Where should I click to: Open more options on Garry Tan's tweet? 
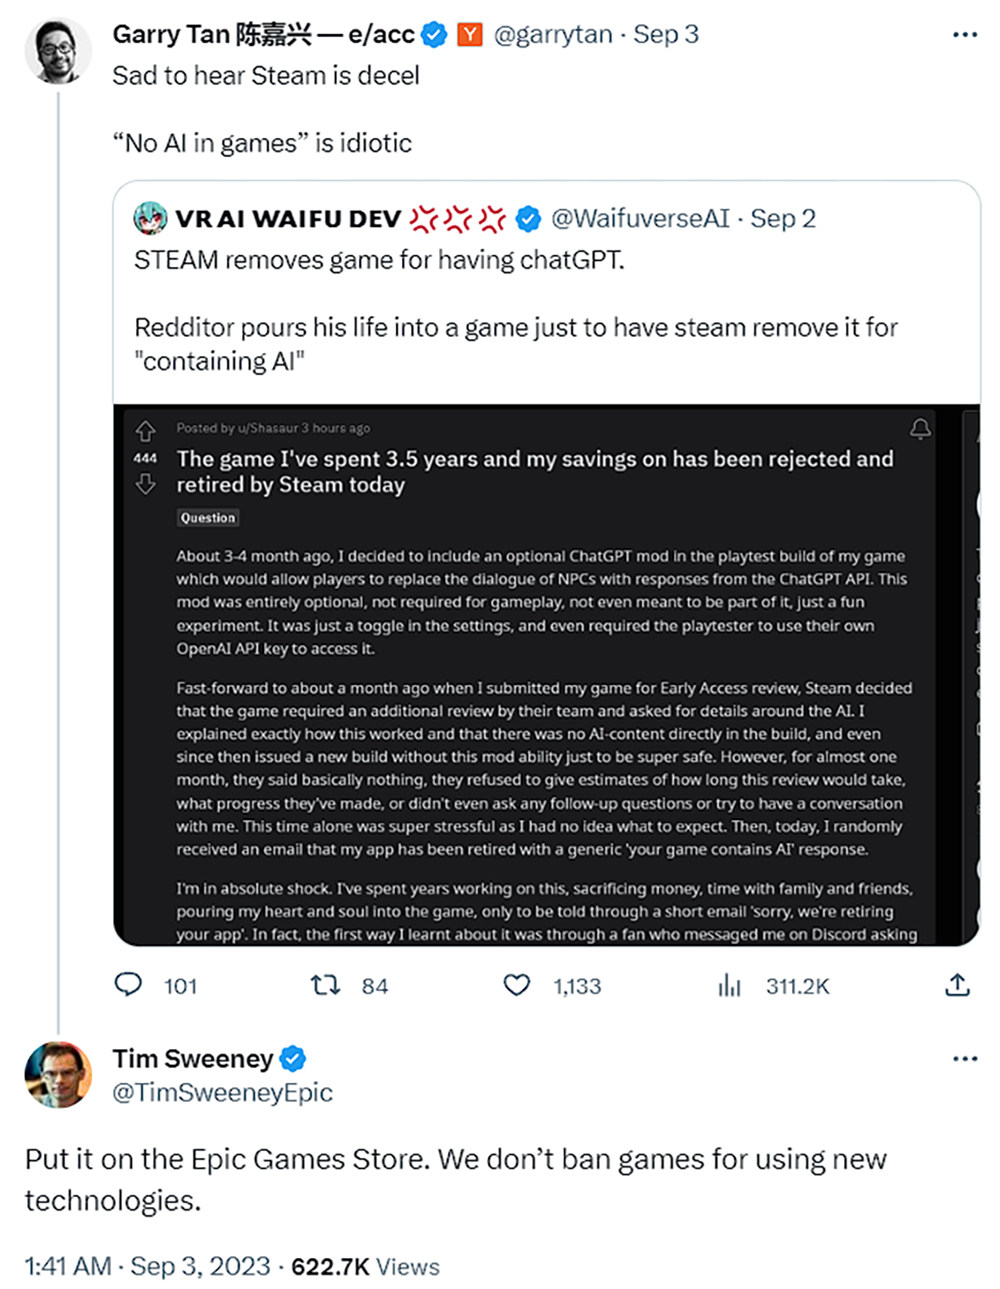coord(964,35)
